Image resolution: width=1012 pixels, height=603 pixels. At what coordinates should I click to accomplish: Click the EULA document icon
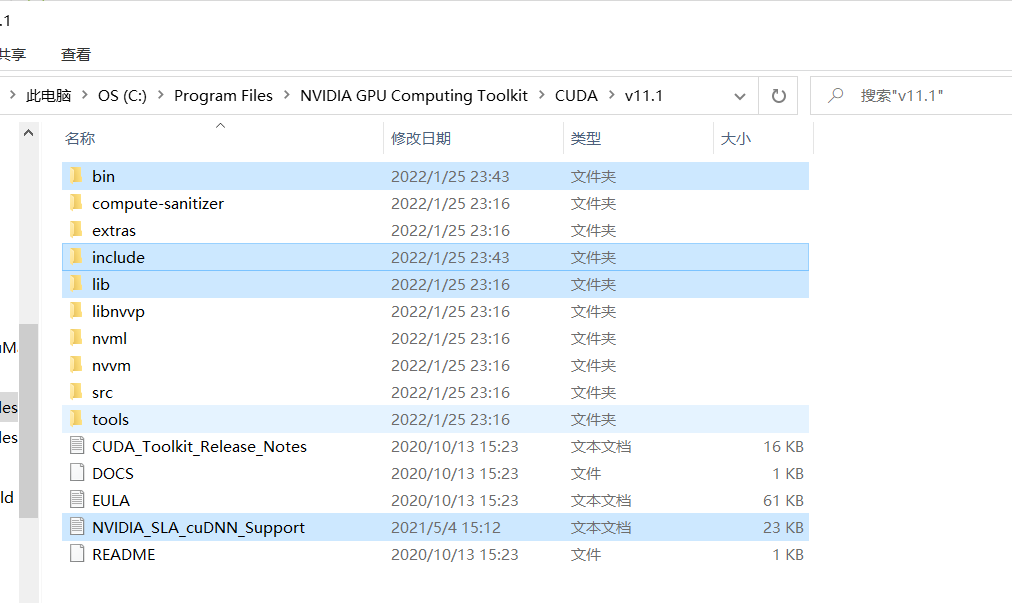pyautogui.click(x=77, y=500)
